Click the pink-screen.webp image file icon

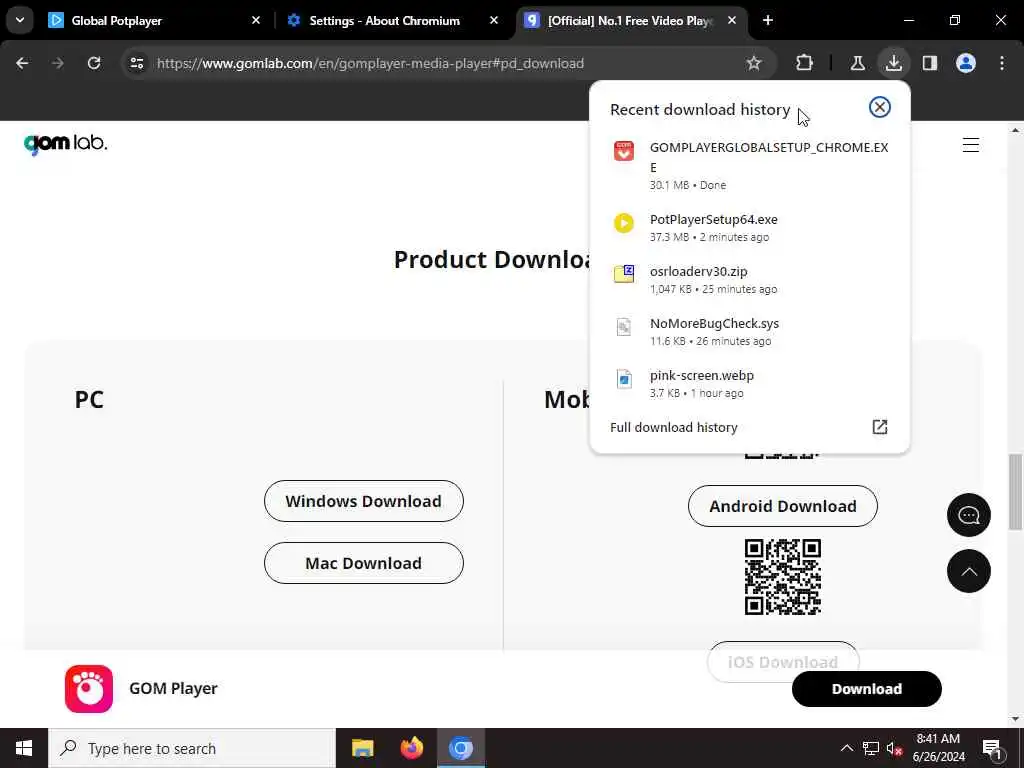(x=624, y=379)
